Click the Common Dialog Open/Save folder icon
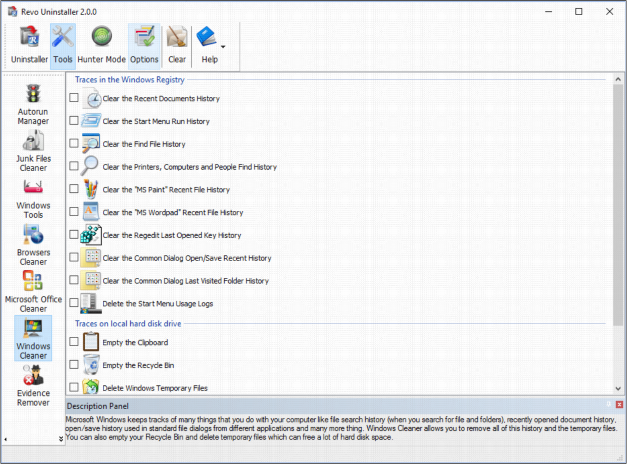The image size is (627, 464). (91, 257)
